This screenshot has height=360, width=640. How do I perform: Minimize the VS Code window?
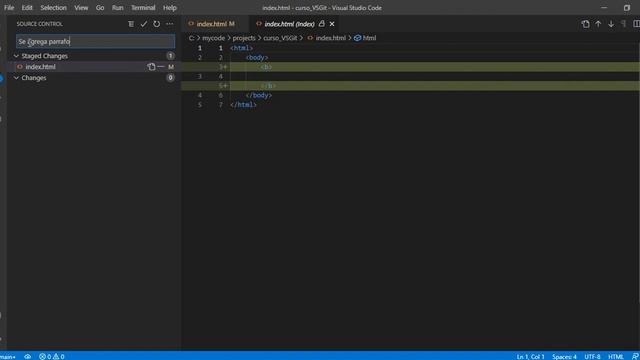[x=604, y=8]
